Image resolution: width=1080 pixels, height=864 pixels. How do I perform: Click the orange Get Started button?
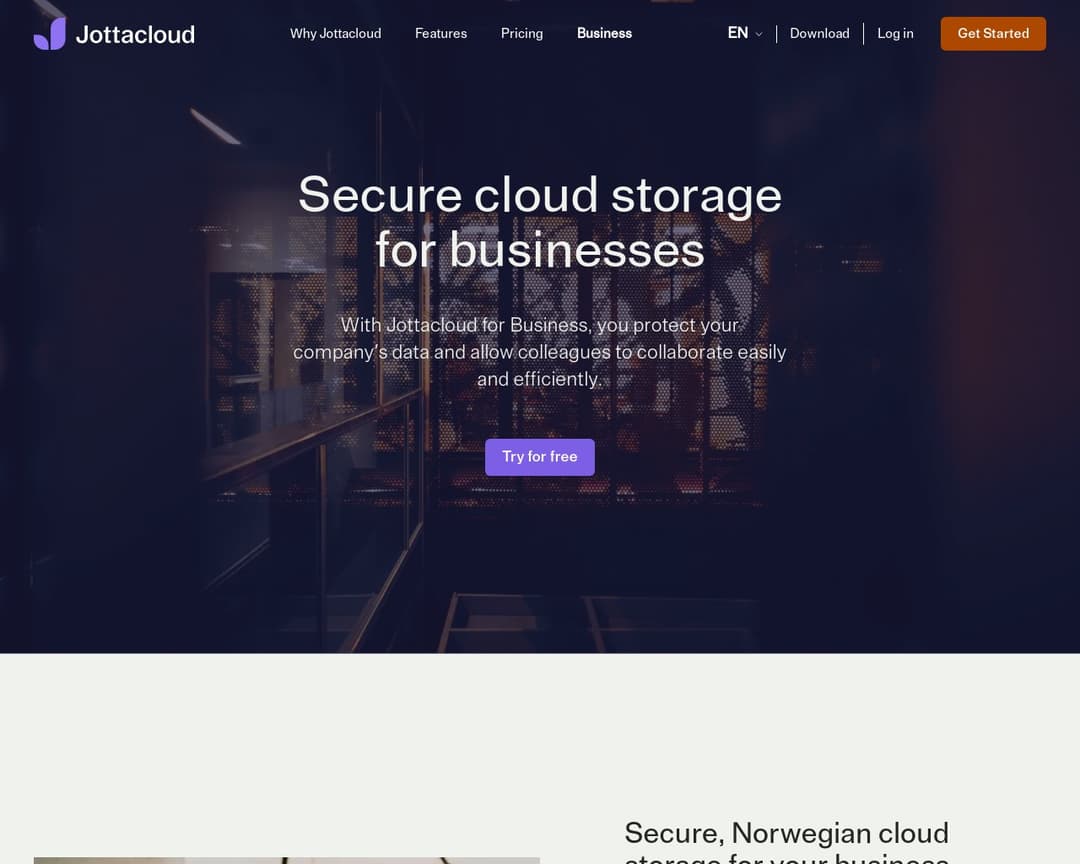click(993, 34)
